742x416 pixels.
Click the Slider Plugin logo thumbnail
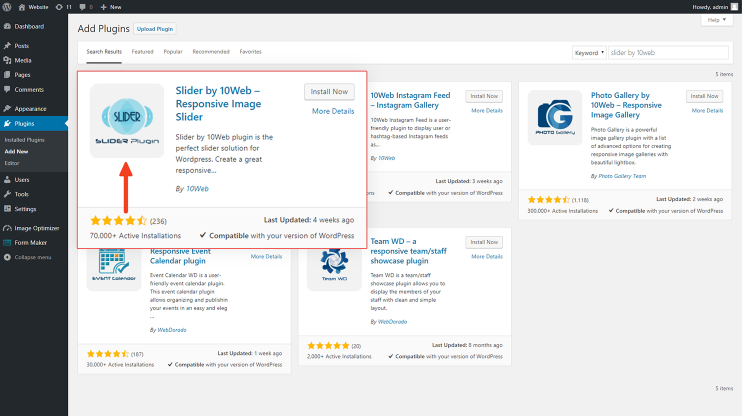[x=127, y=121]
